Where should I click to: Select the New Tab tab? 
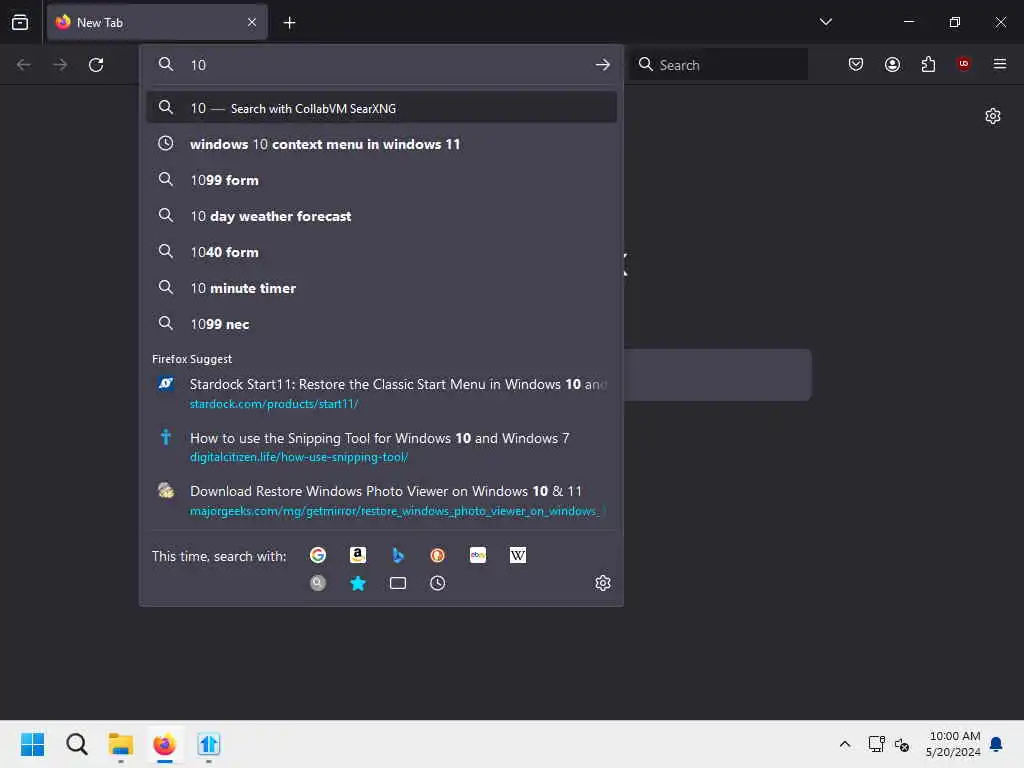click(x=157, y=22)
